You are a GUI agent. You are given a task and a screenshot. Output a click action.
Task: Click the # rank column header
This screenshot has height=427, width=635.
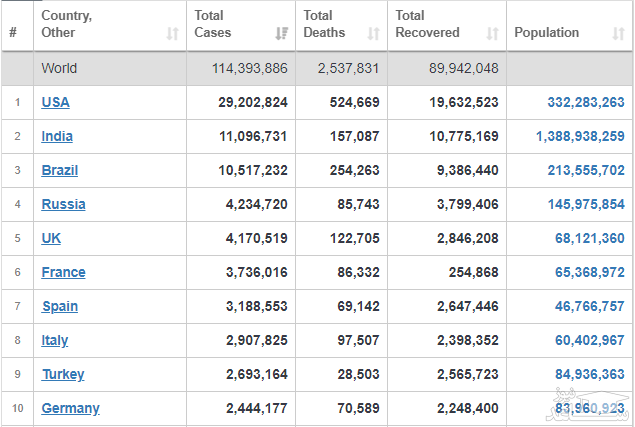point(13,32)
